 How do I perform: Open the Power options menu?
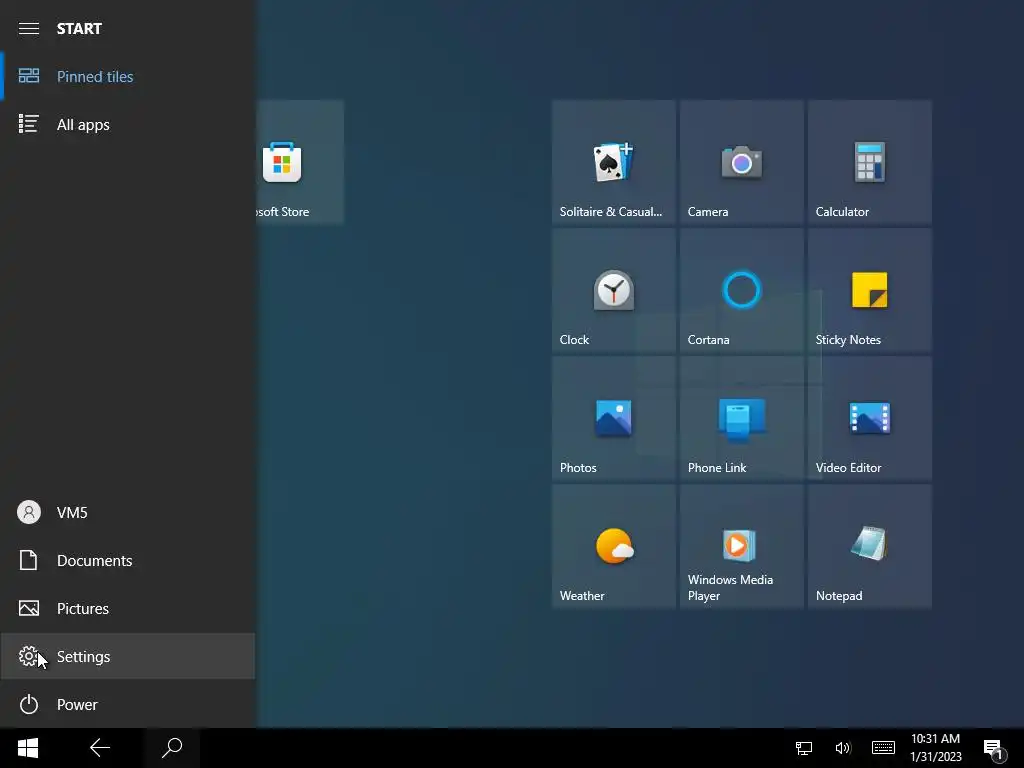[127, 705]
